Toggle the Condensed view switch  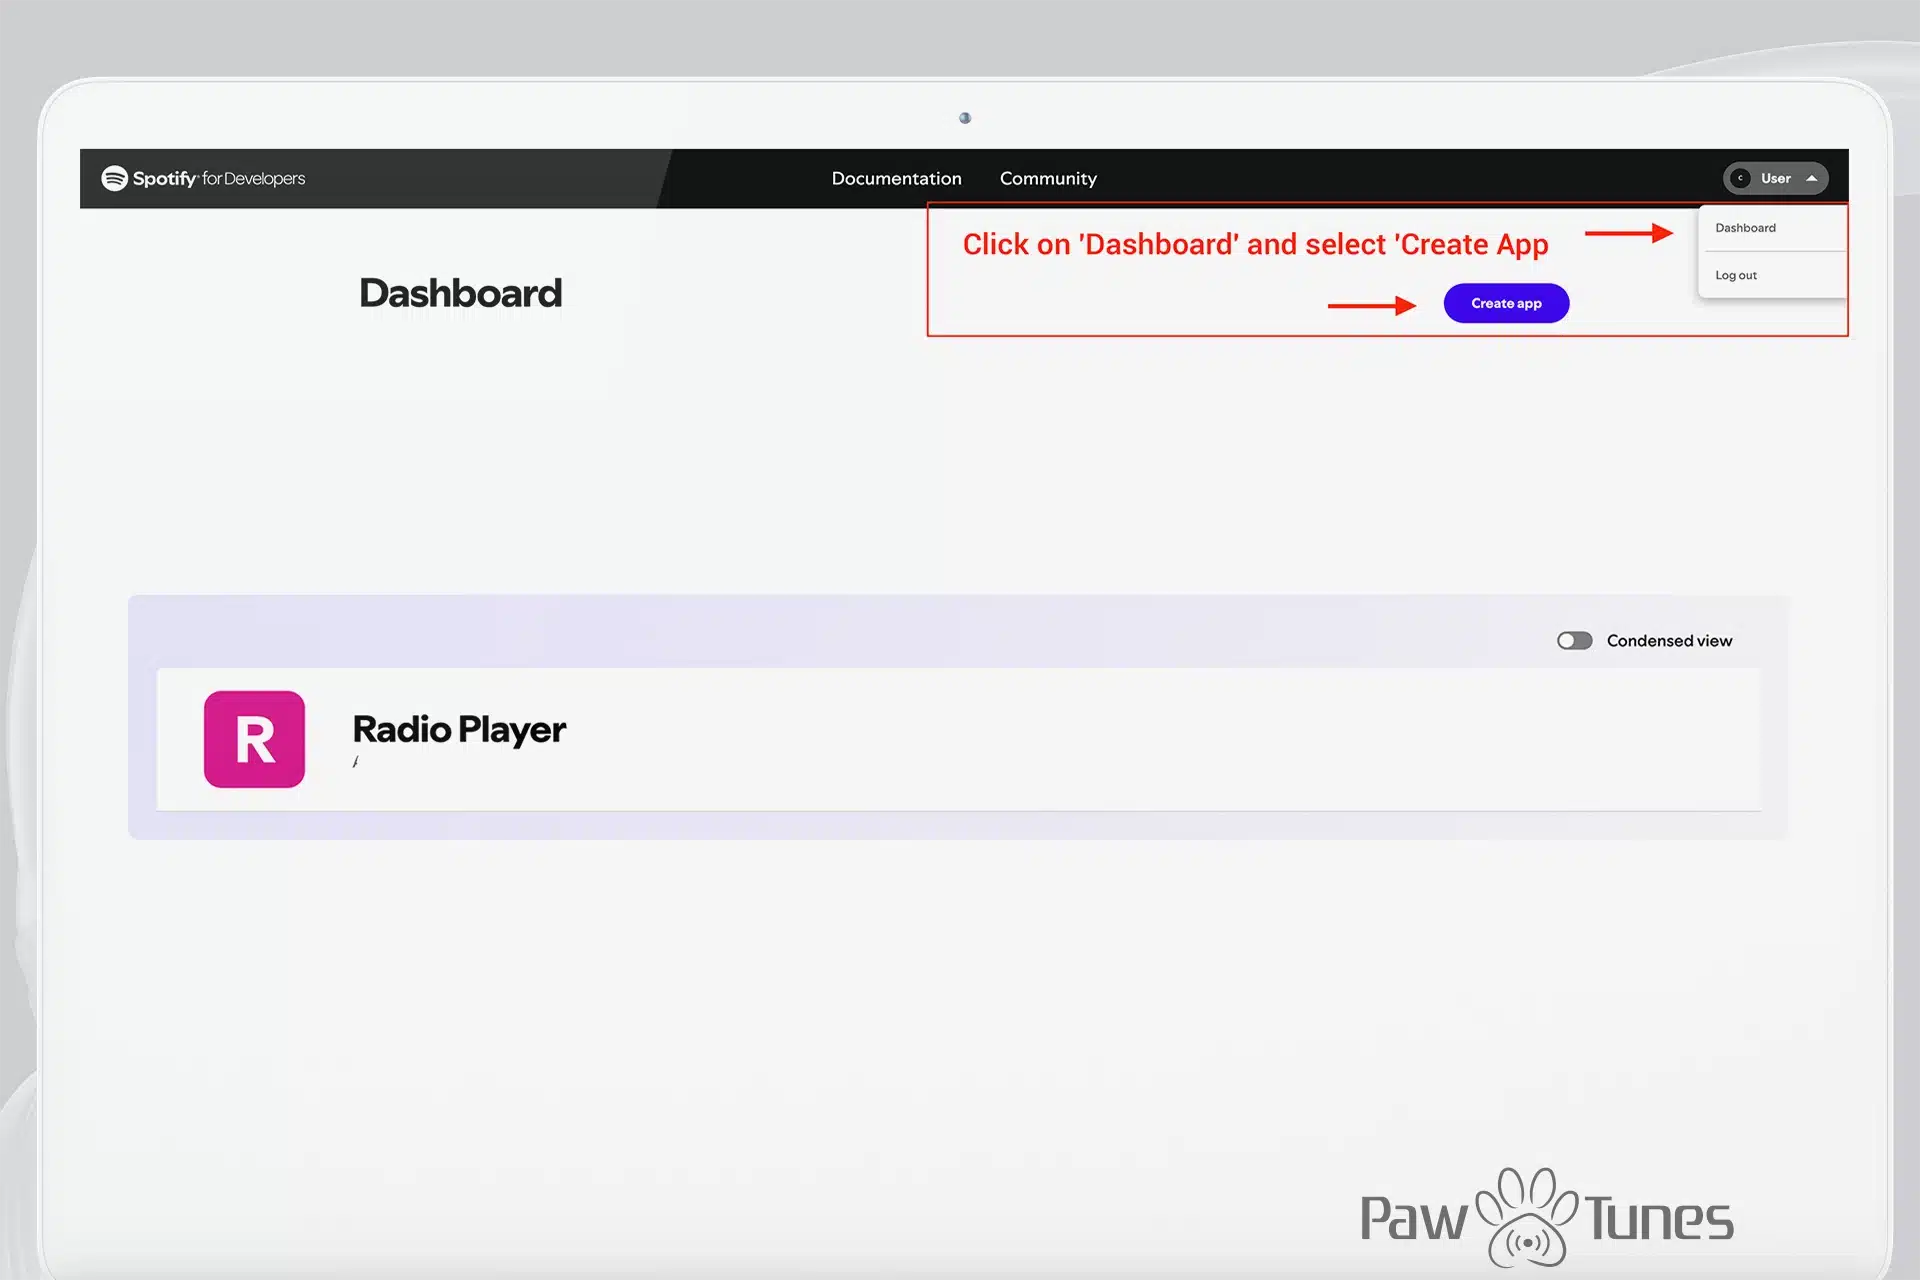1574,640
